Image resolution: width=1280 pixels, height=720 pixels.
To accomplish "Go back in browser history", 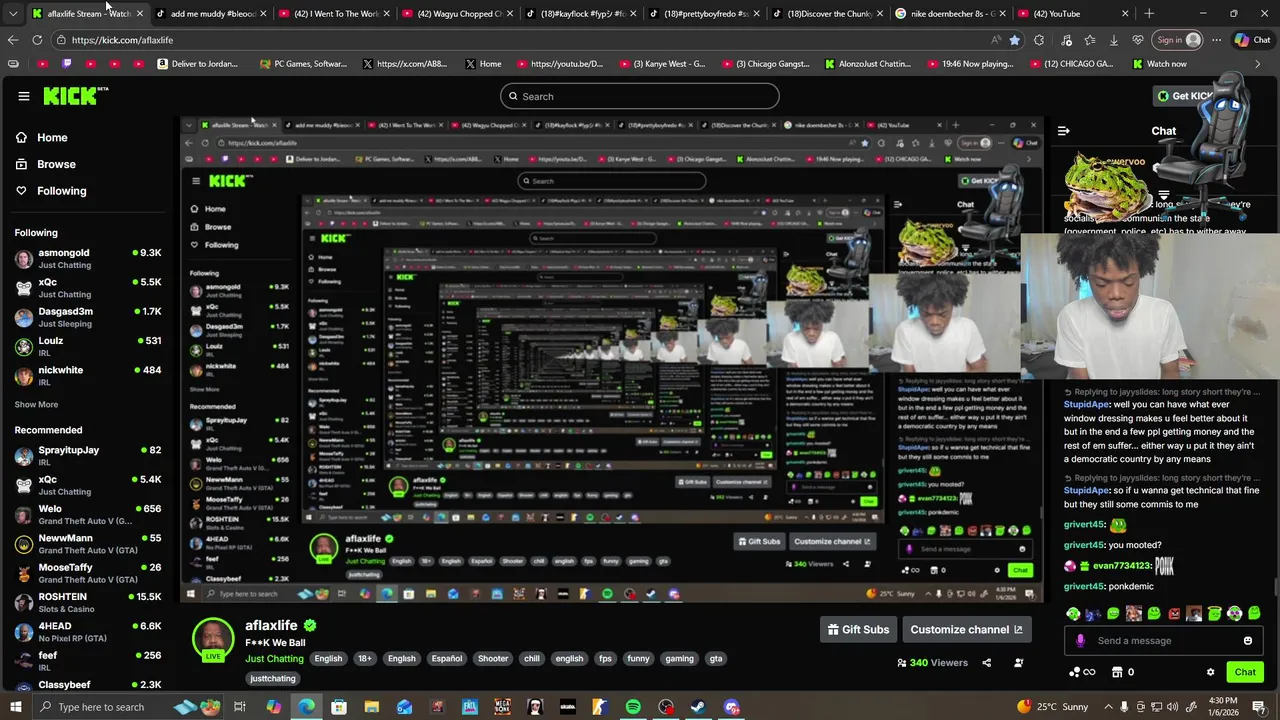I will (12, 40).
